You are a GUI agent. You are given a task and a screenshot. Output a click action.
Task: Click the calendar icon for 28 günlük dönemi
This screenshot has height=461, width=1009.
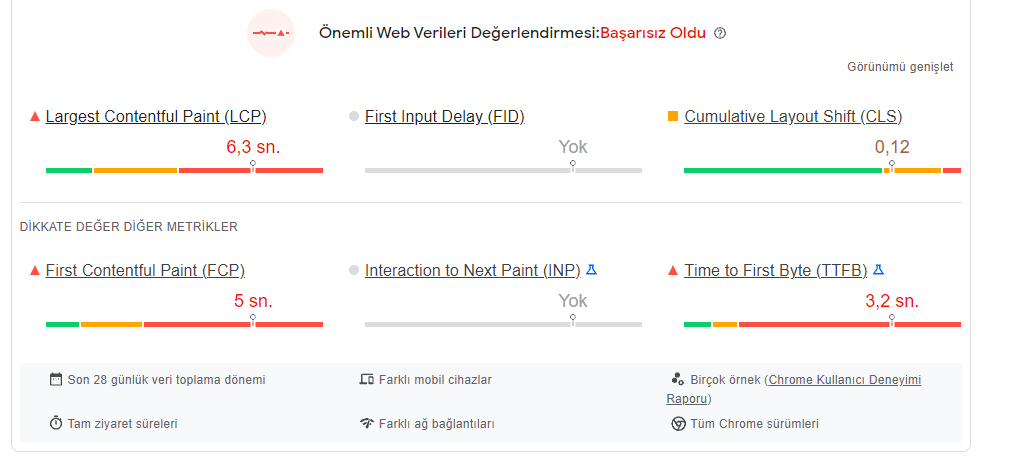tap(56, 379)
